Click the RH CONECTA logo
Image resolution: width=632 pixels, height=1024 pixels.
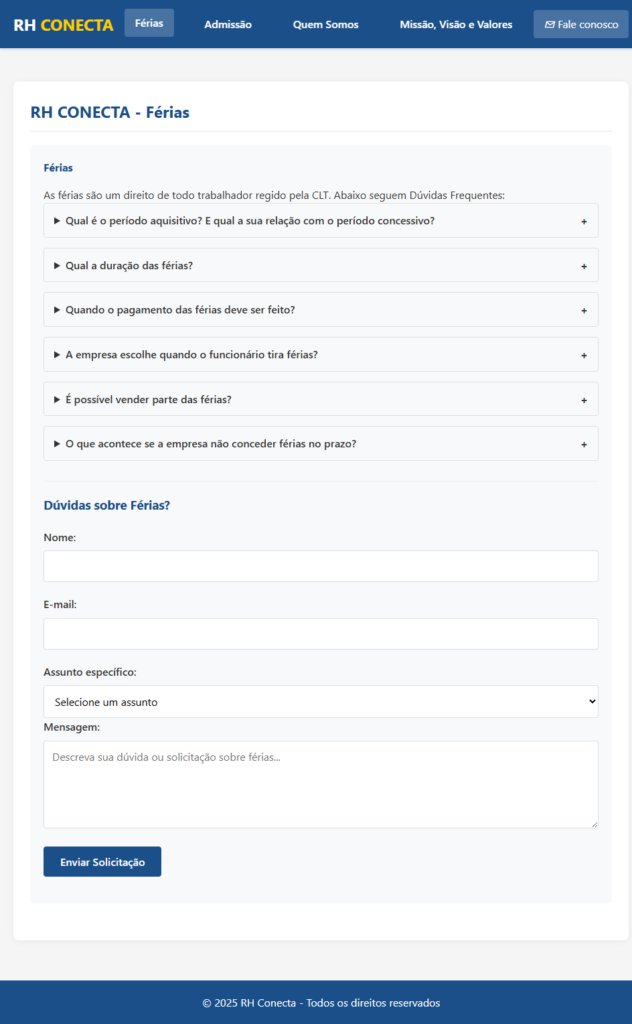pos(63,25)
